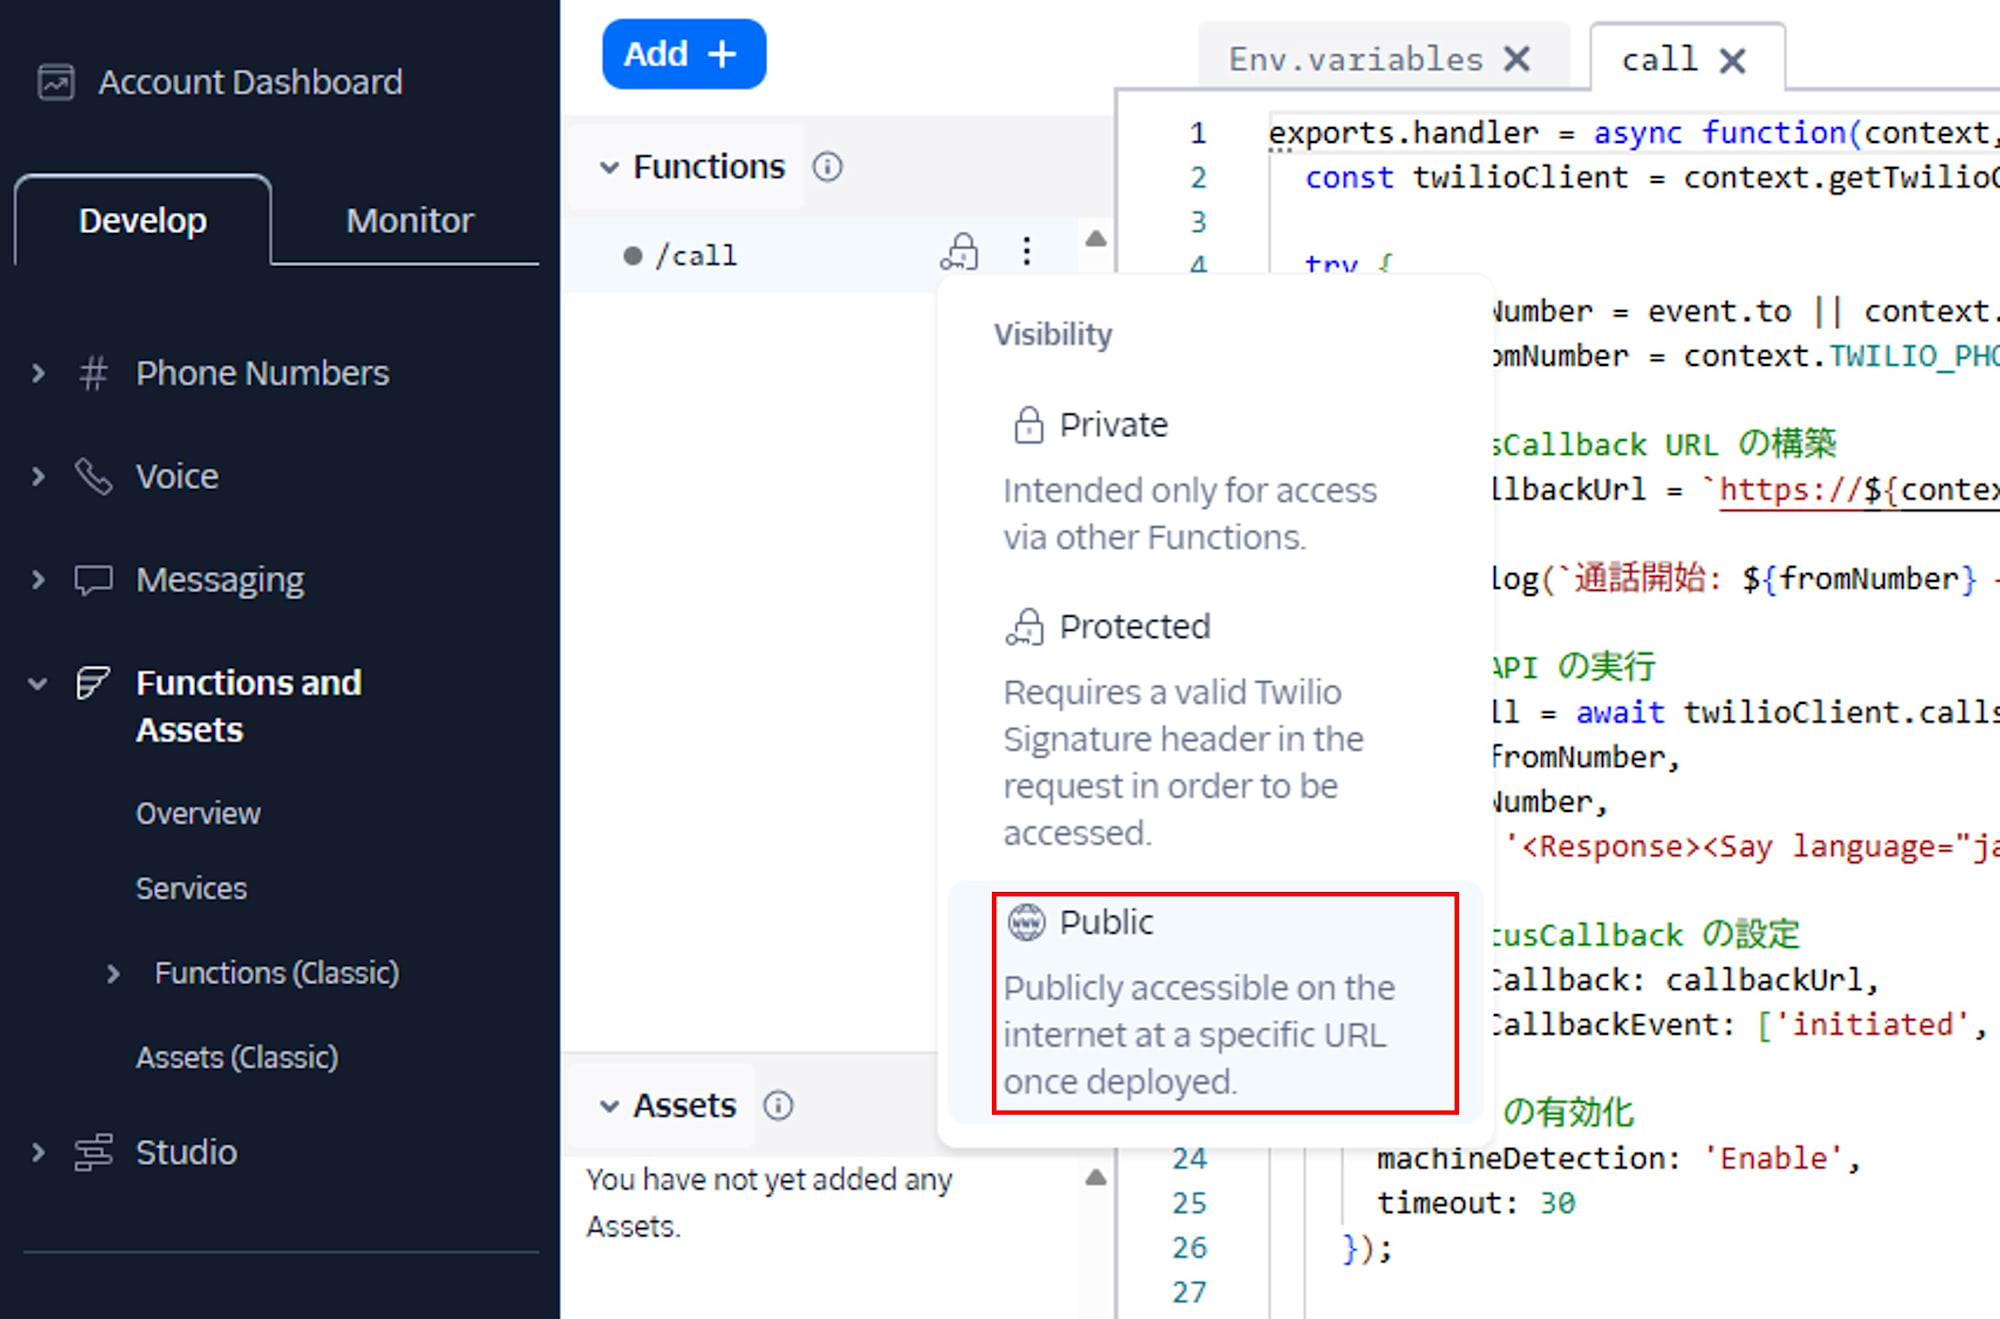The height and width of the screenshot is (1319, 2000).
Task: Open the Functions info icon
Action: click(x=827, y=167)
